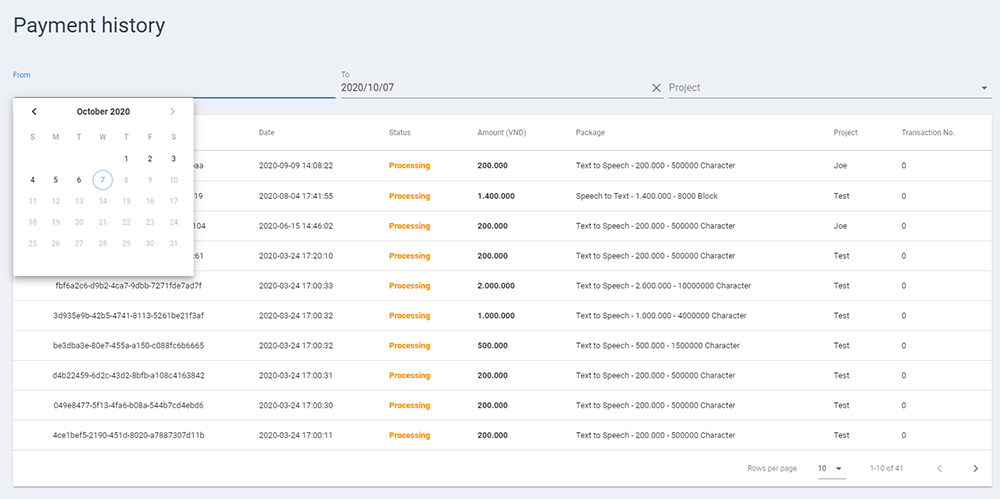
Task: Click the From date input field
Action: [x=174, y=87]
